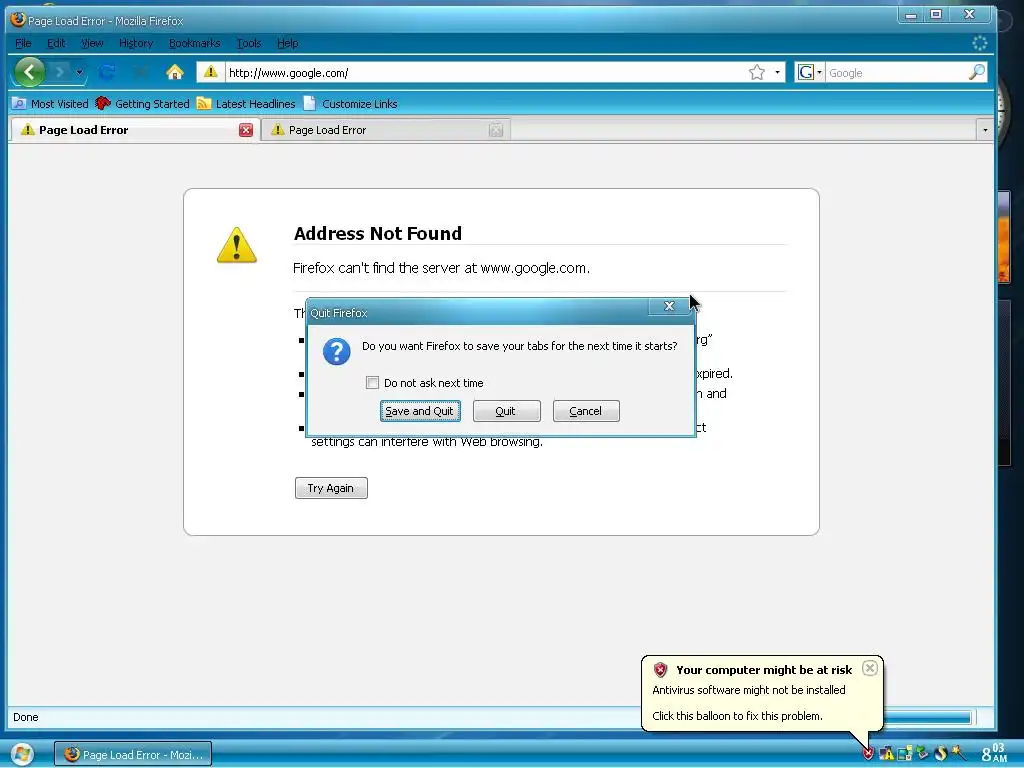Screen dimensions: 1024x768
Task: Click the magic wand tray icon
Action: click(958, 753)
